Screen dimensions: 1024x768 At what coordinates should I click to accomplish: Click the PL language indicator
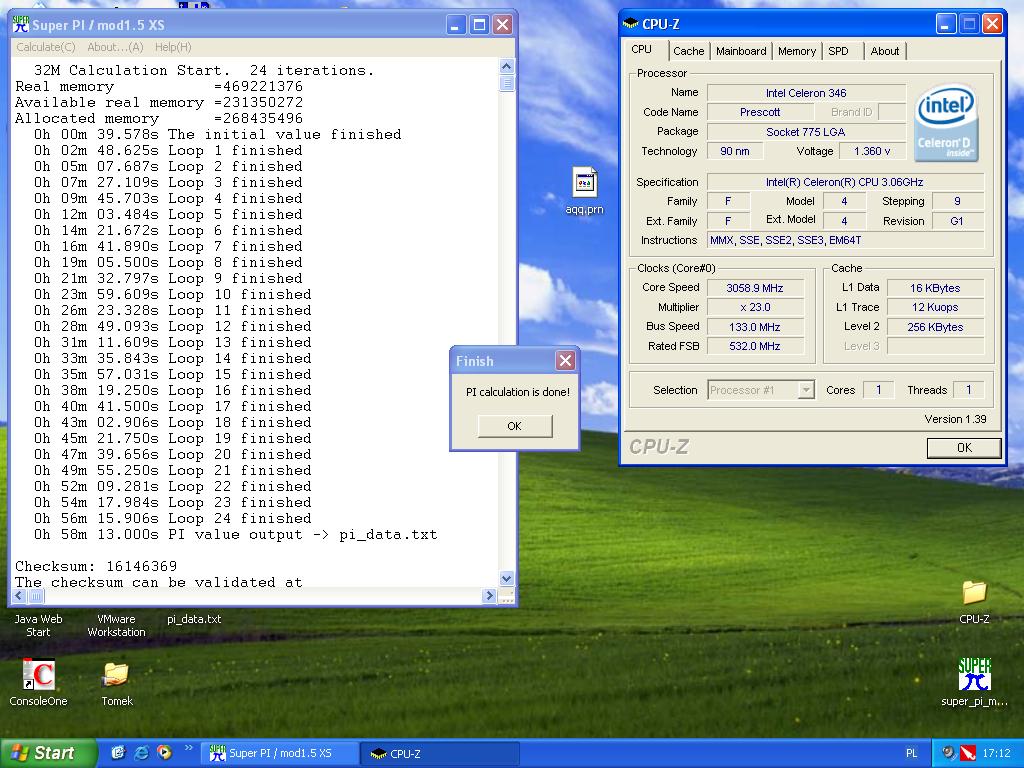[x=912, y=753]
